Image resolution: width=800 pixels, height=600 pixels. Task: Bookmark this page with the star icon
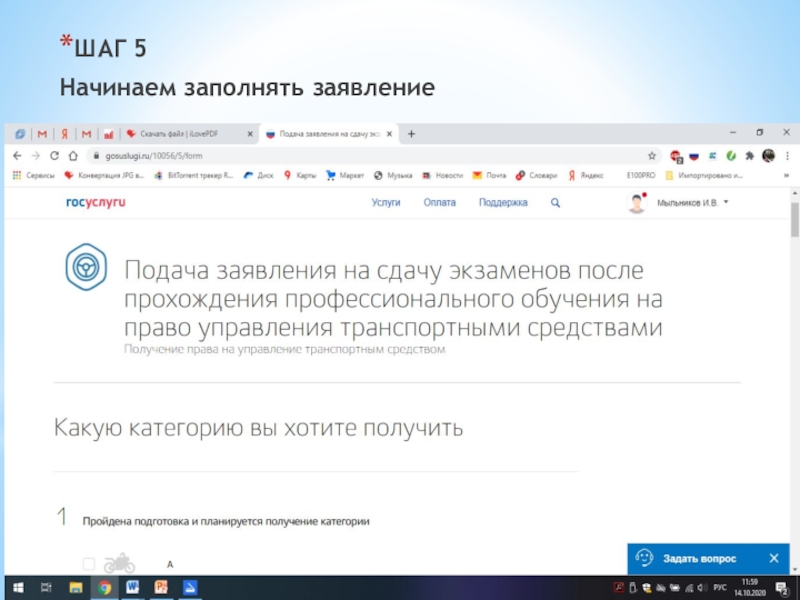[x=651, y=156]
